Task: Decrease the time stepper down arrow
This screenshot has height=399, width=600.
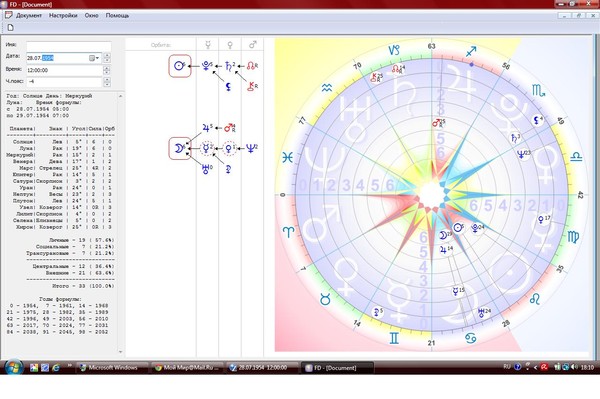Action: coord(107,73)
